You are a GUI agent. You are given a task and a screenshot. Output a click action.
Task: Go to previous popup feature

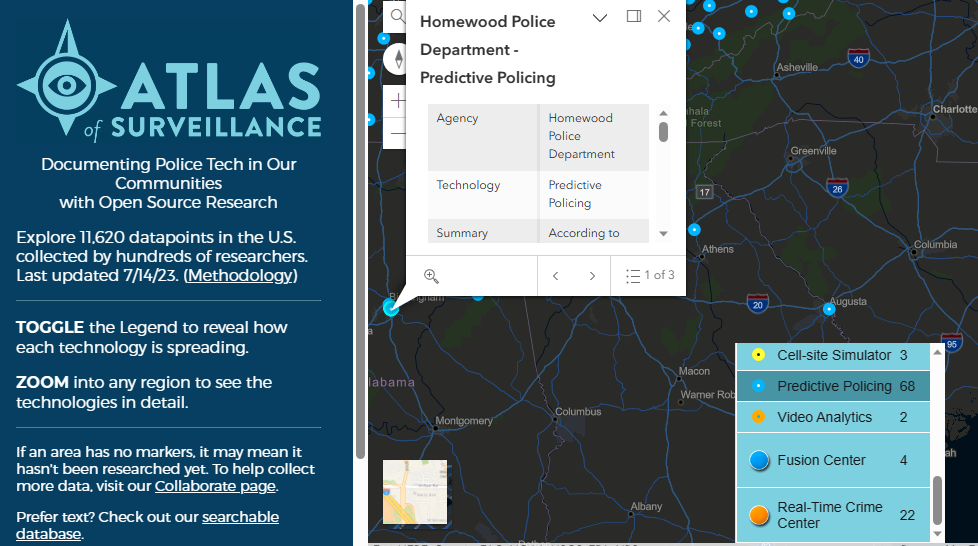(556, 276)
